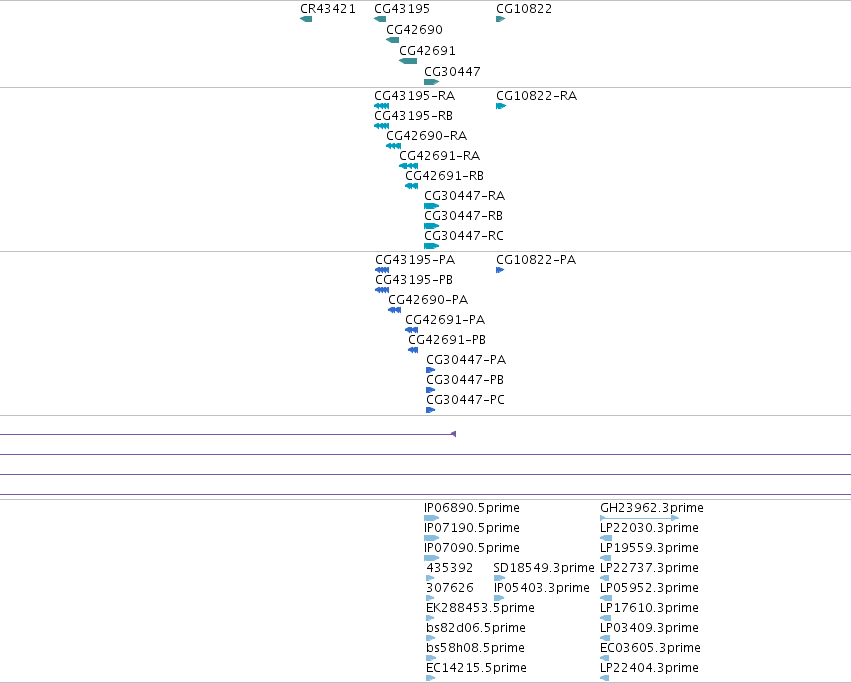The image size is (851, 683).
Task: Click the CG10822 gene arrow glyph
Action: coord(500,19)
